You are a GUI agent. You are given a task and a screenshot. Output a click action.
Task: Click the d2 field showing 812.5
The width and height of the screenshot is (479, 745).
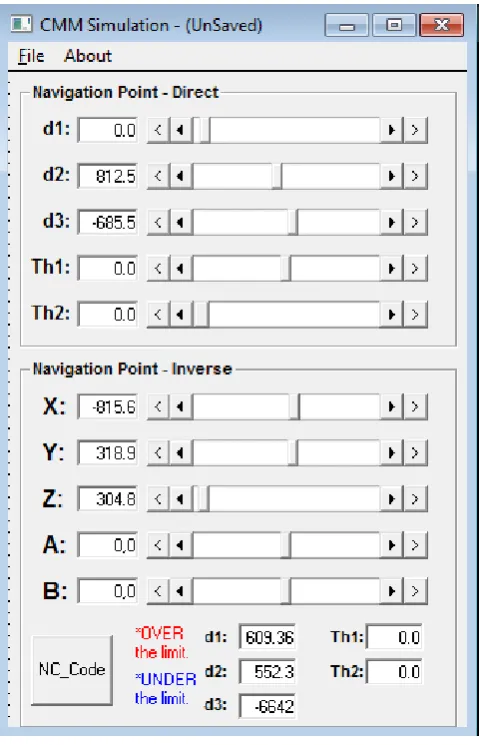[108, 176]
